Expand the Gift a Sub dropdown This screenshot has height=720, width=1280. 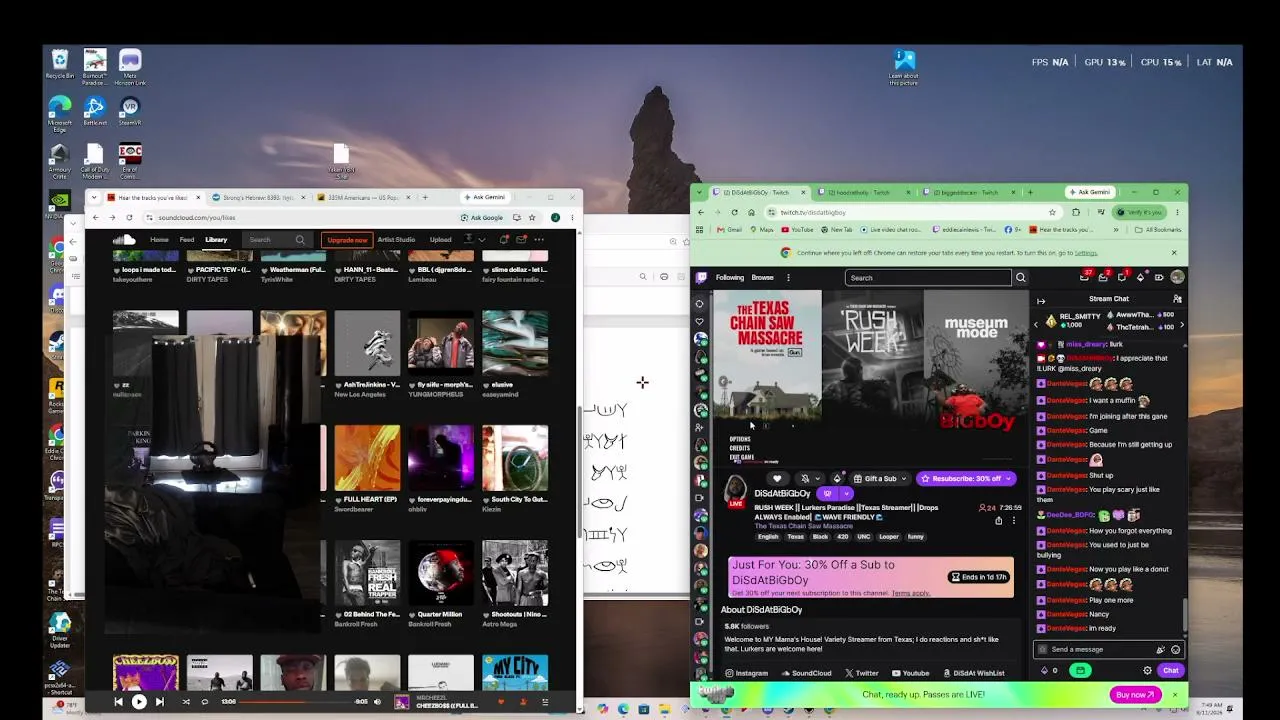tap(903, 479)
